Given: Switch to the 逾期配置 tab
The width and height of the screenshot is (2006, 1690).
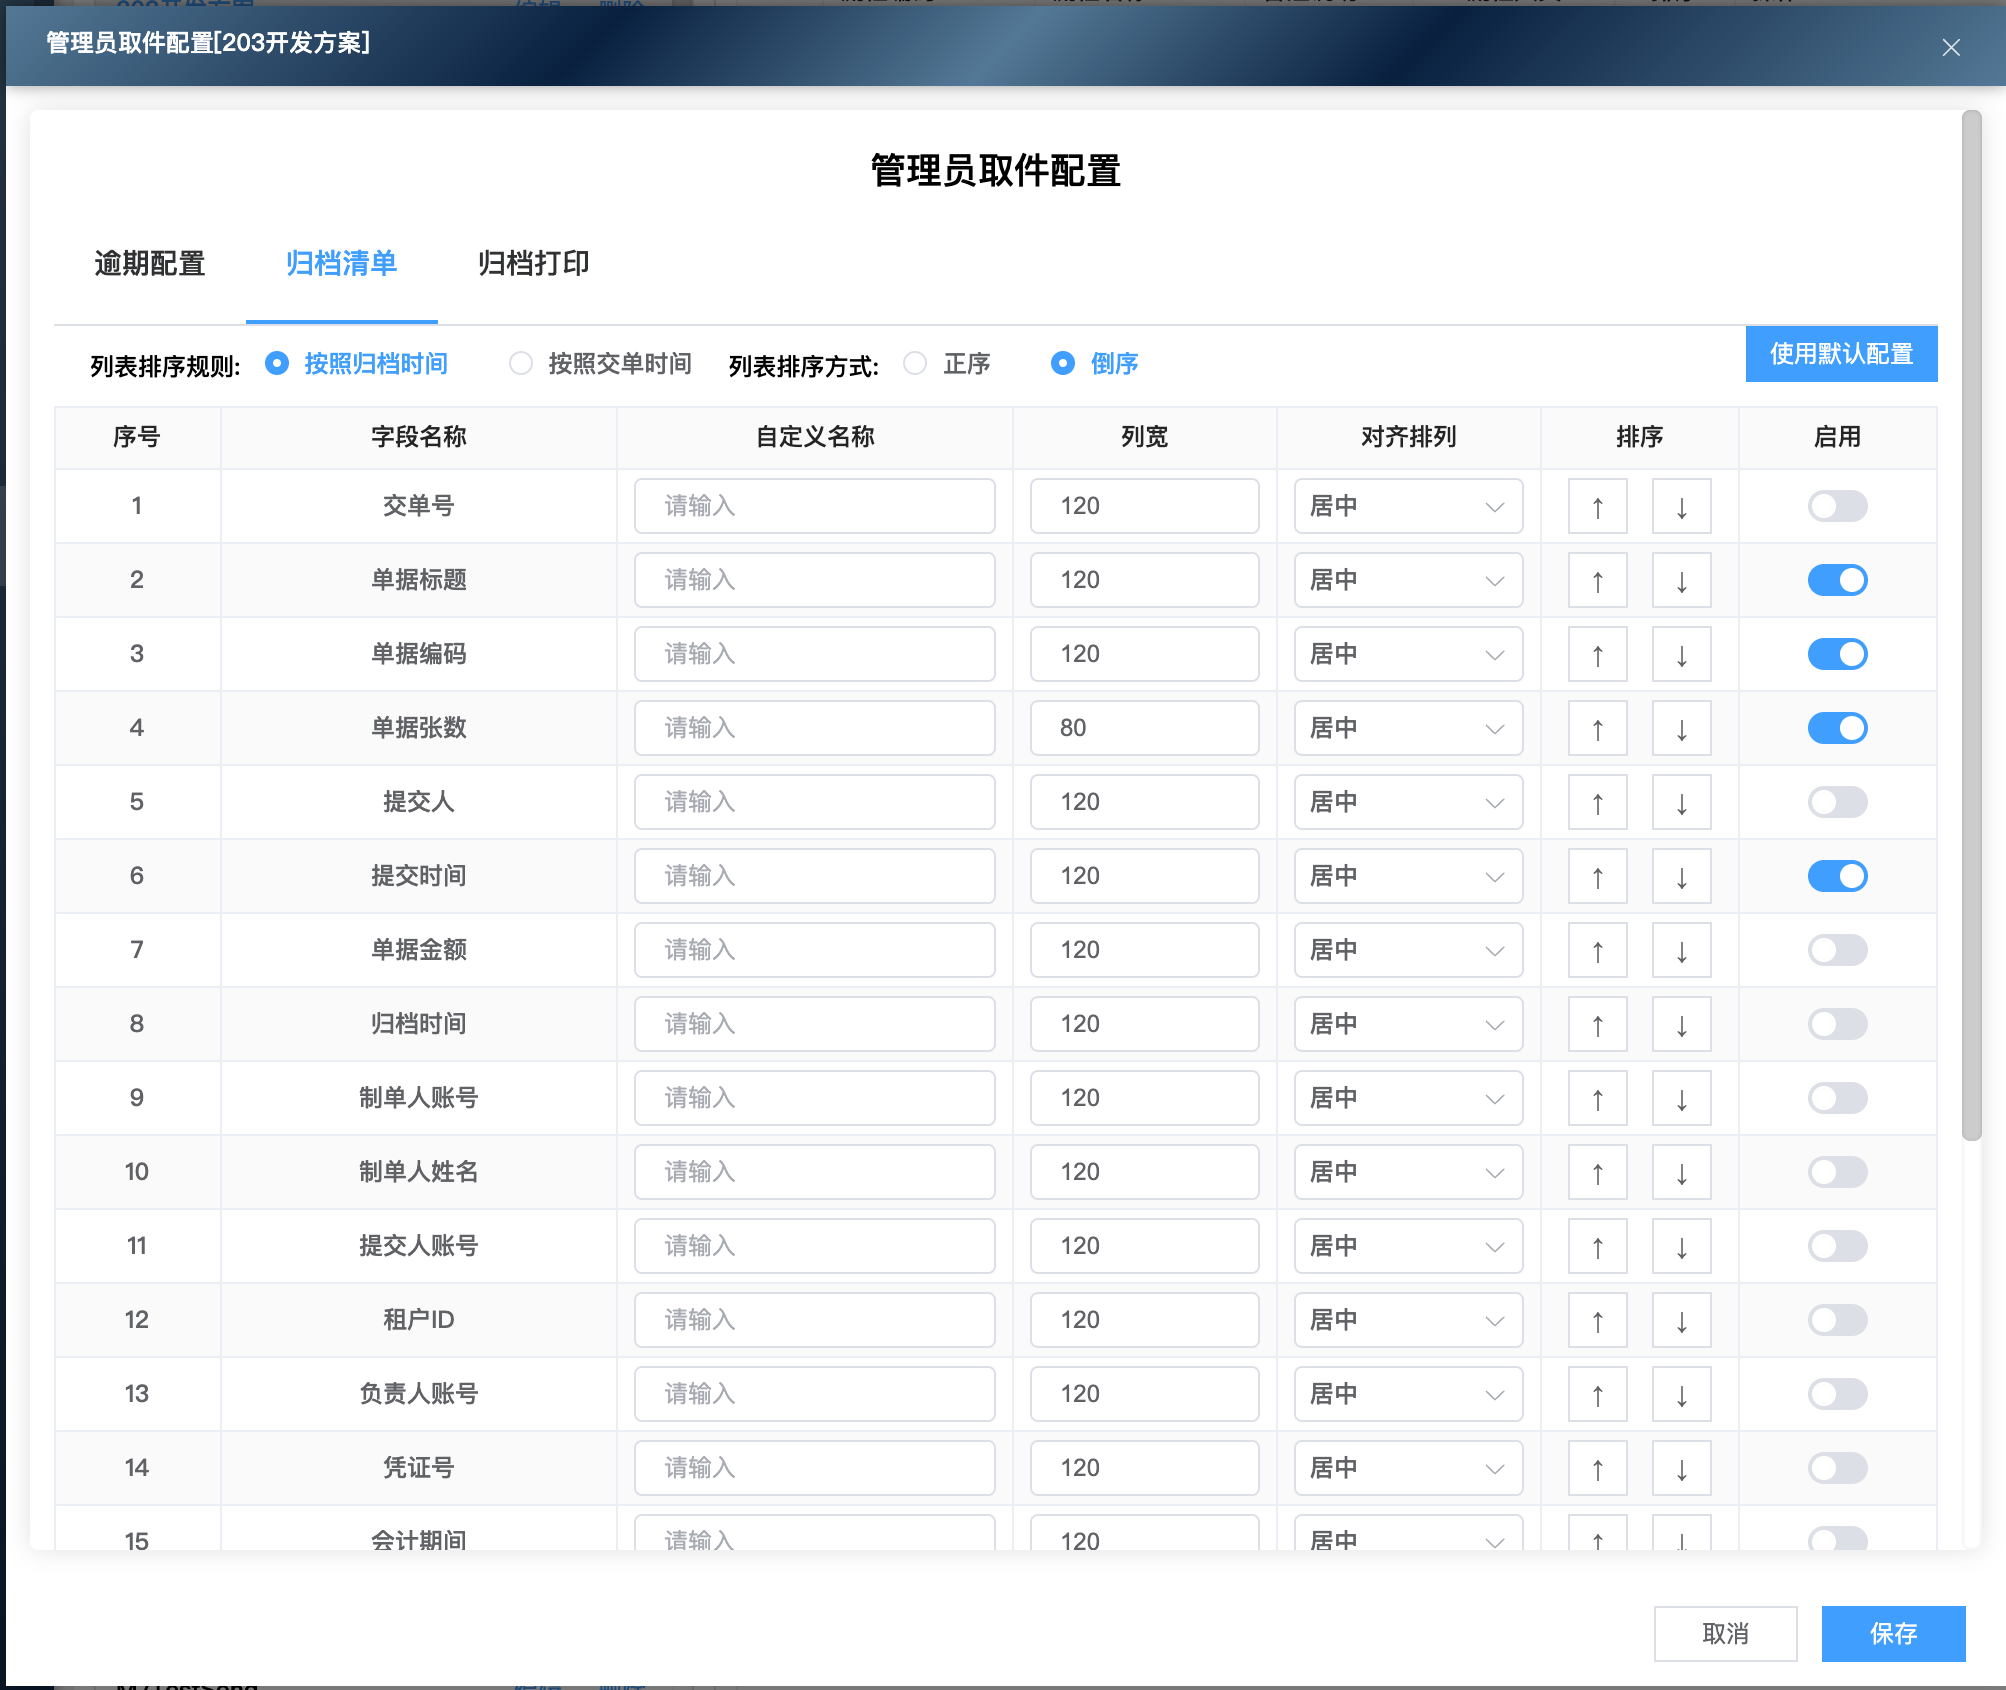Looking at the screenshot, I should pos(150,264).
